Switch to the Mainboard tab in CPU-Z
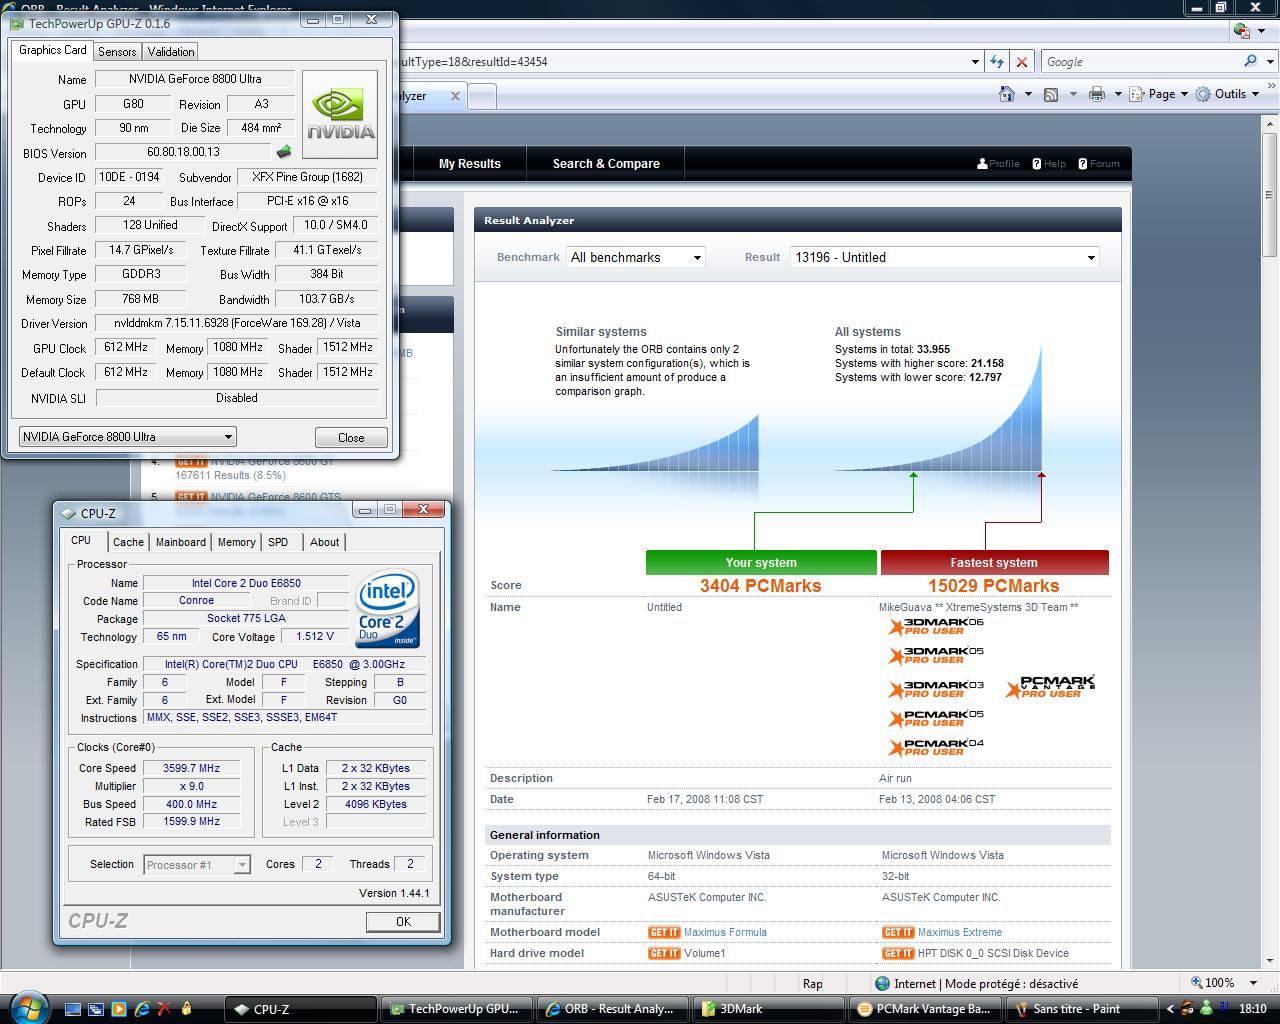Screen dimensions: 1280x1024 click(181, 542)
